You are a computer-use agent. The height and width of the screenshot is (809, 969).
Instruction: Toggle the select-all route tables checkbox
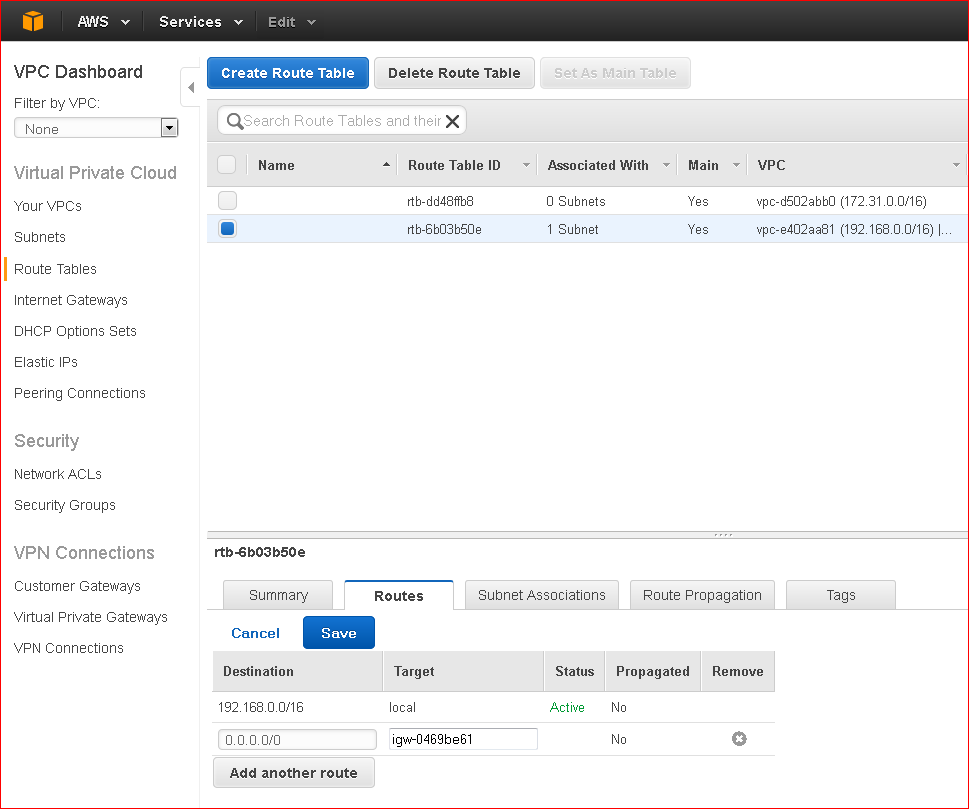tap(227, 164)
